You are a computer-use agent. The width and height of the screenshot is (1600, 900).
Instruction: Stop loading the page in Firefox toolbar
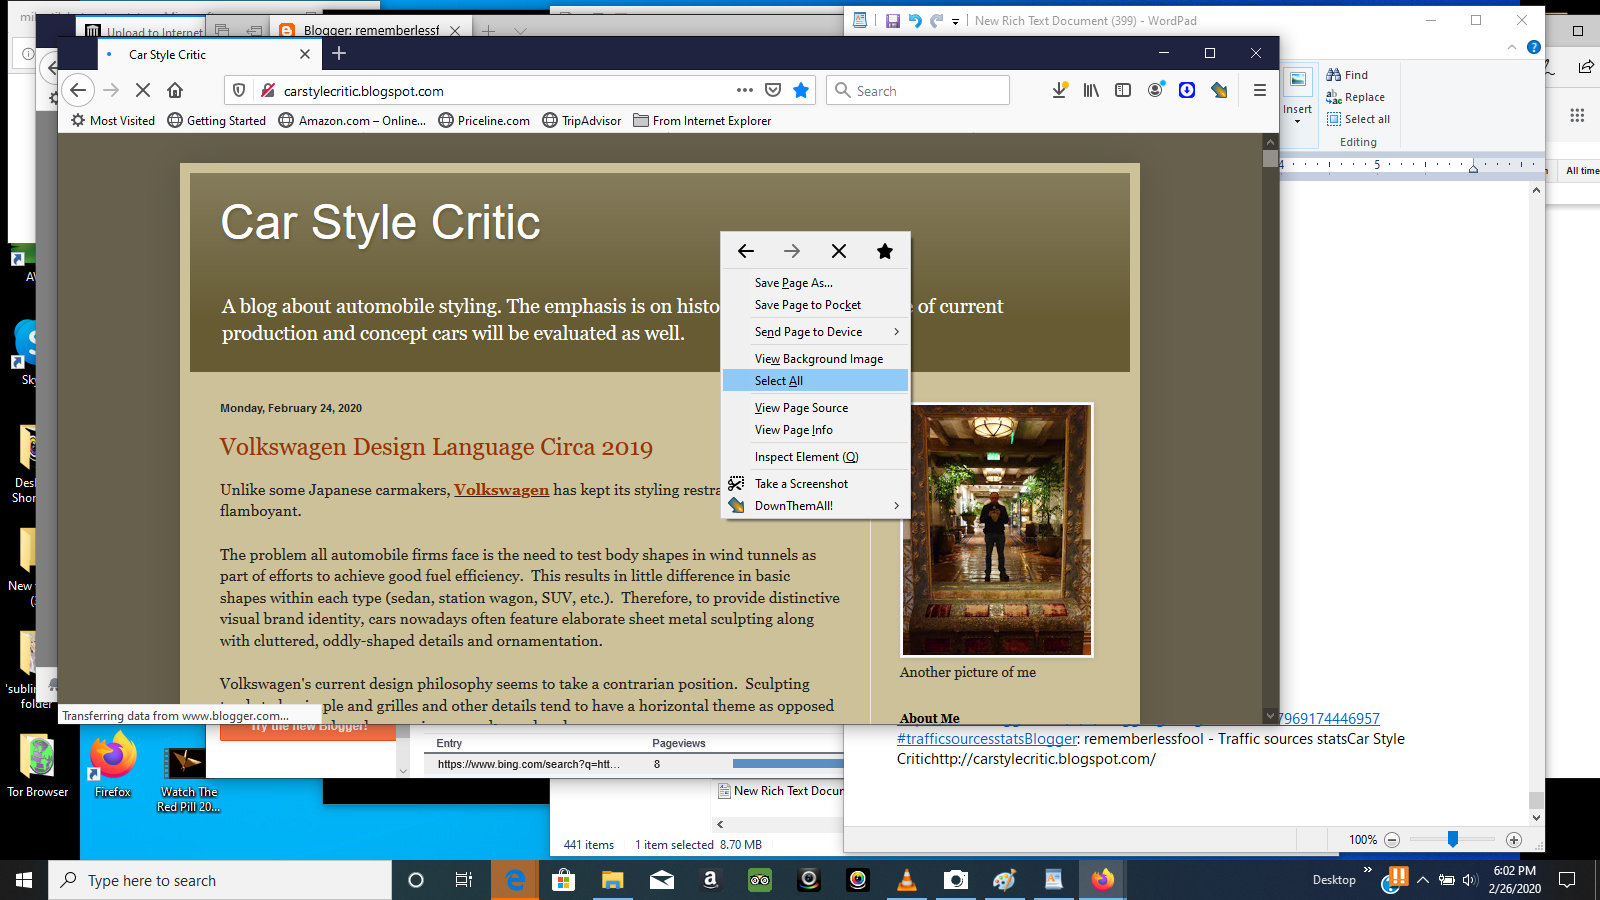[x=143, y=90]
